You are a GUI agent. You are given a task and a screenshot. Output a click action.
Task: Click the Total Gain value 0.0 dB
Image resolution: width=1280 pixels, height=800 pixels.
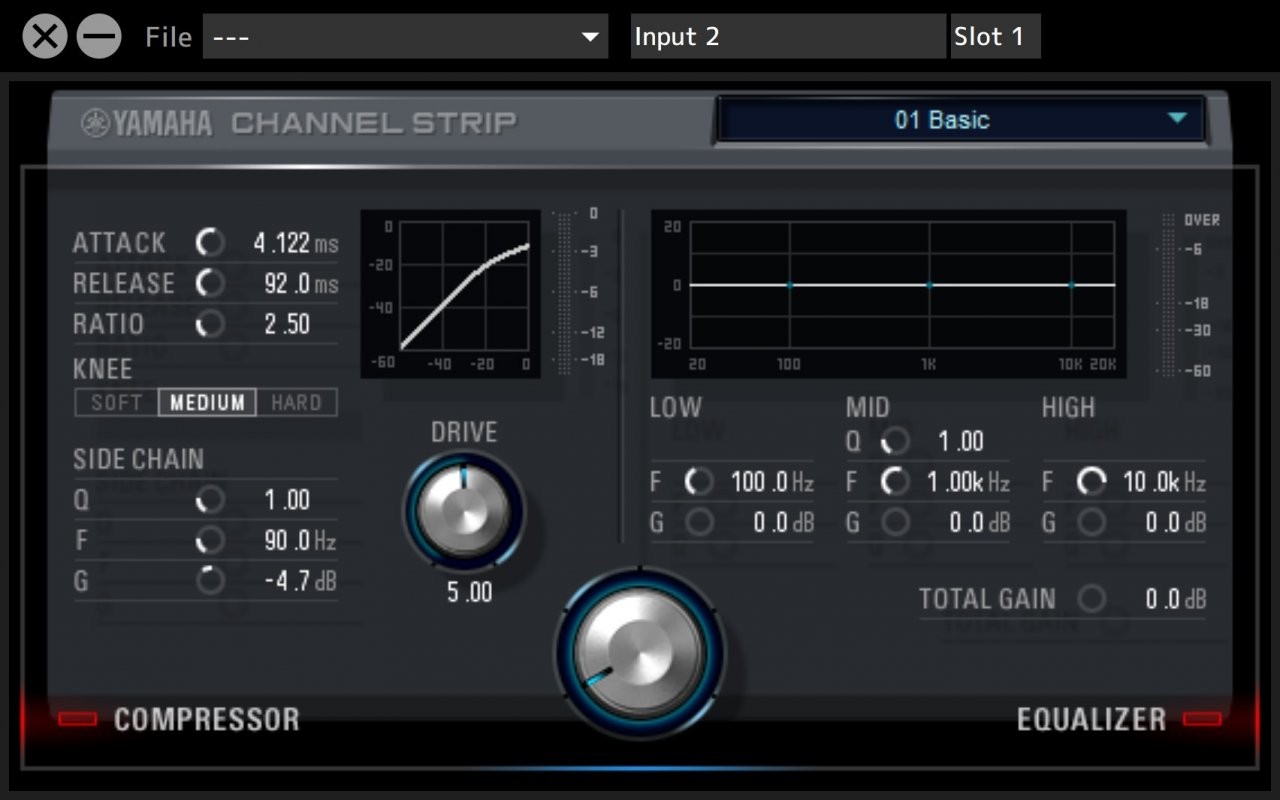1176,599
